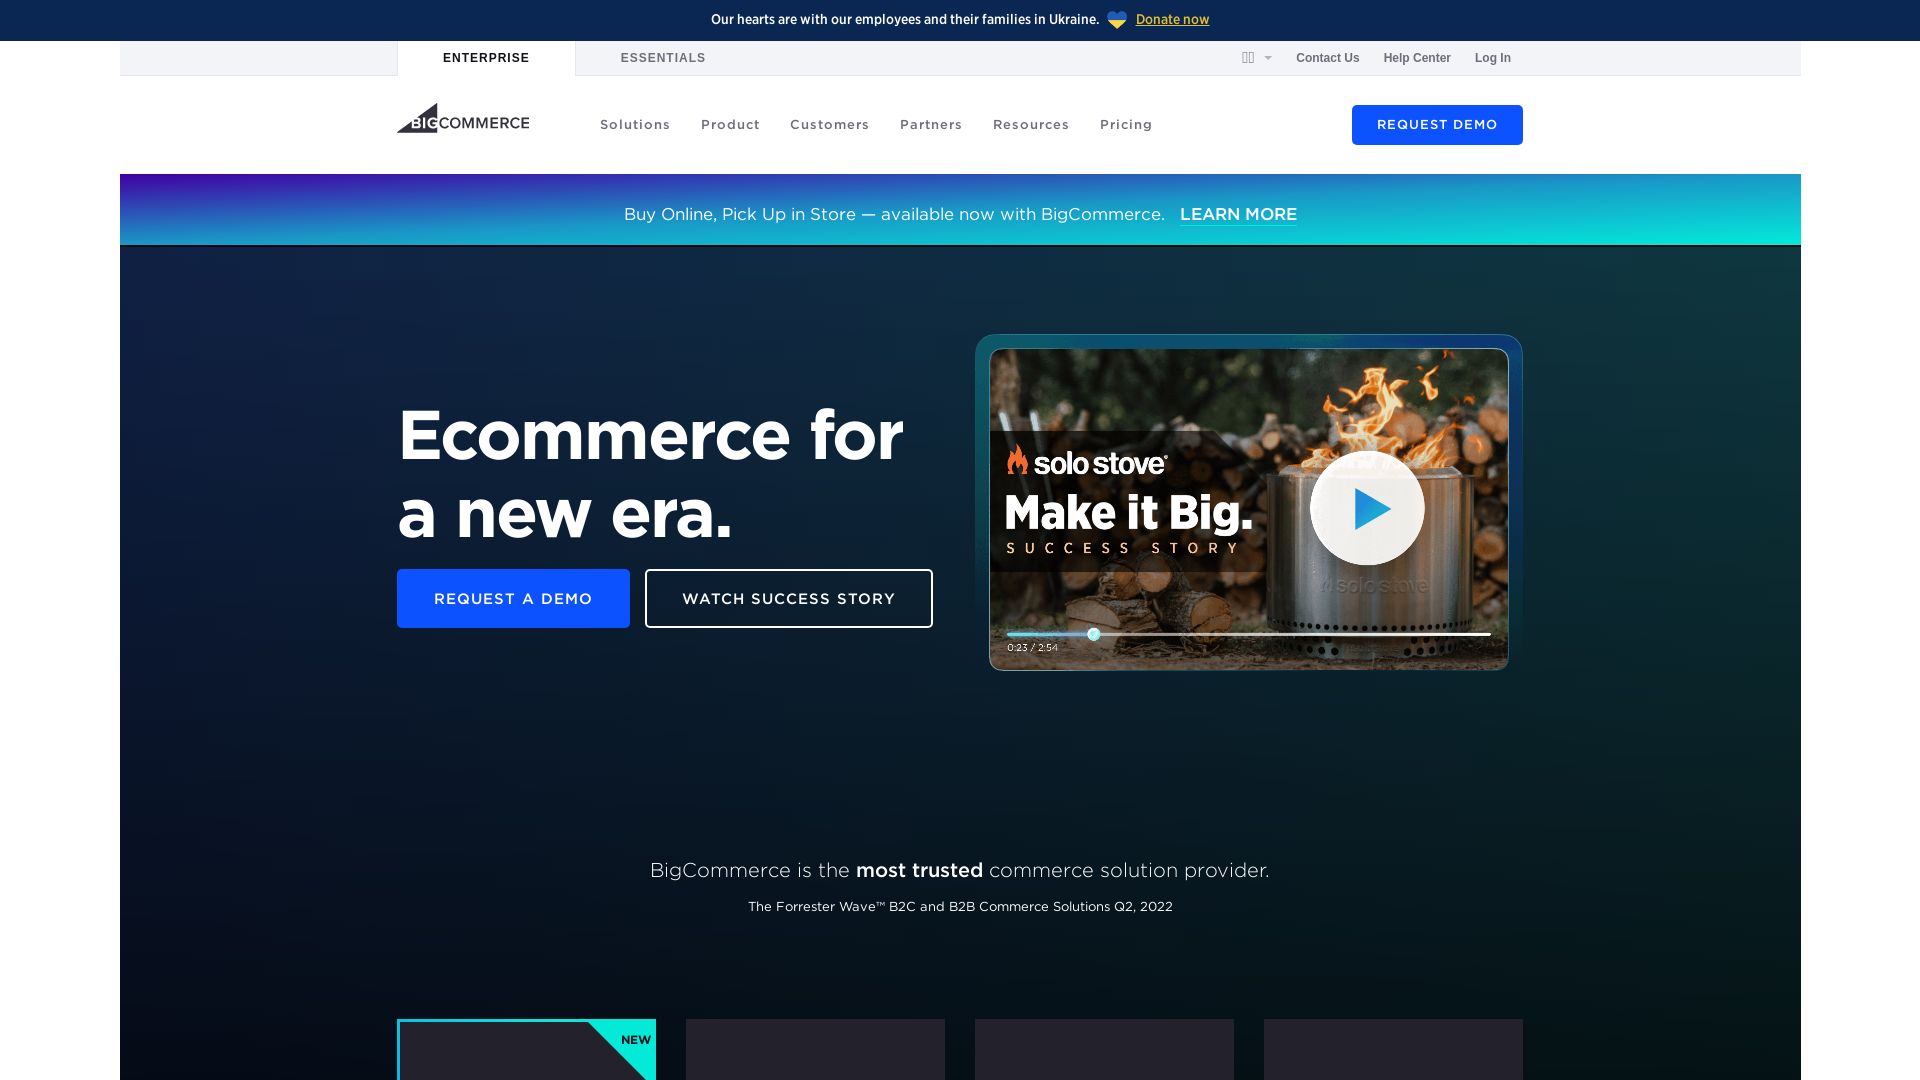Click the LEARN MORE link
This screenshot has width=1920, height=1080.
[1238, 214]
